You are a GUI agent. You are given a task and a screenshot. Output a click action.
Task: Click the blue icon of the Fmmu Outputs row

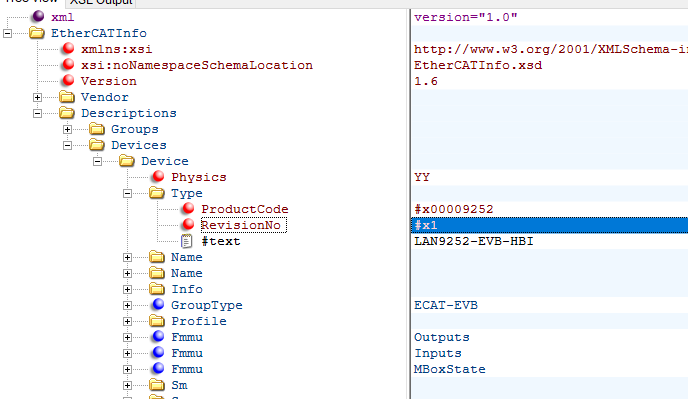click(158, 336)
